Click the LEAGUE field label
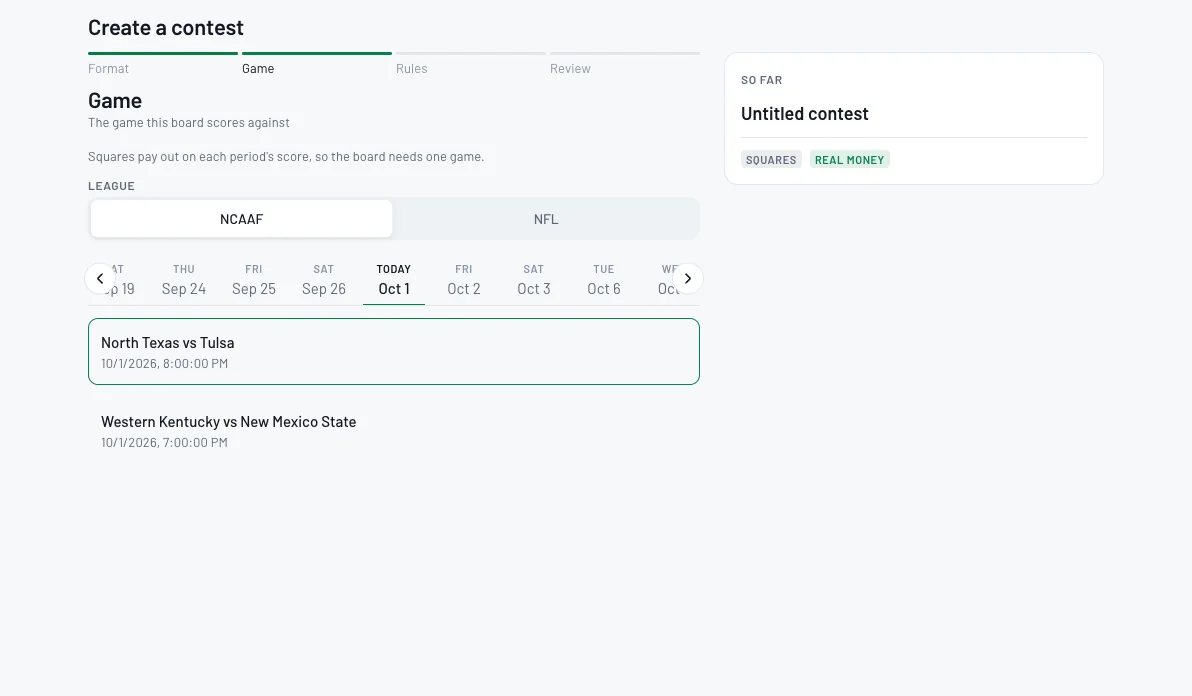The width and height of the screenshot is (1192, 696). 111,186
